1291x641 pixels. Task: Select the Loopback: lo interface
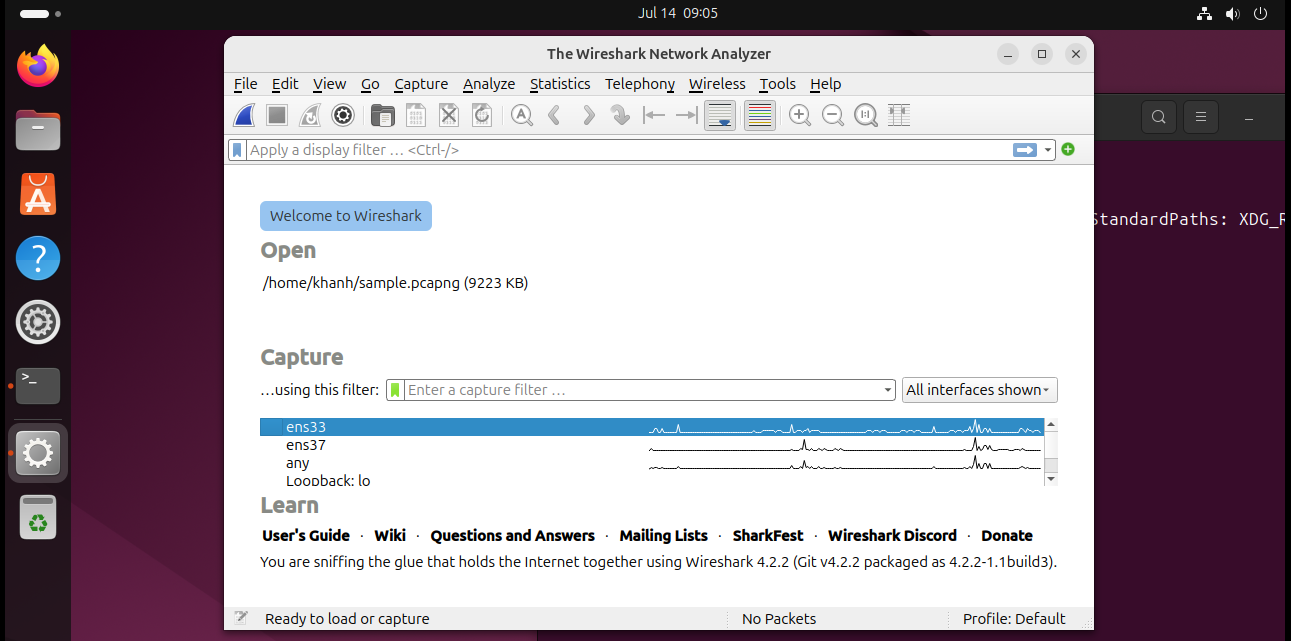pos(651,480)
